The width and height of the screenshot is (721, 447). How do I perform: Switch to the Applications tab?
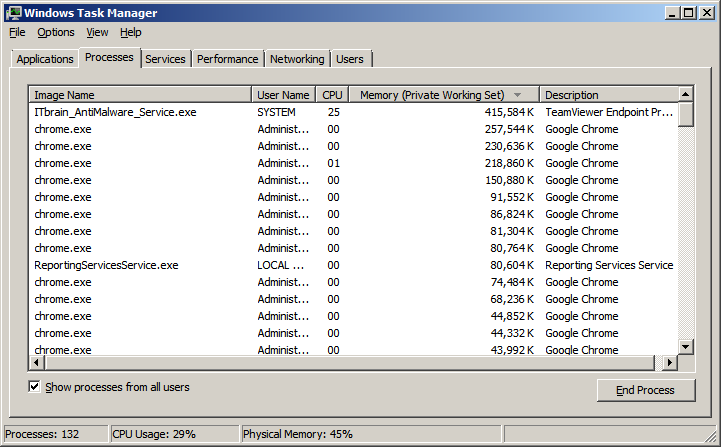(x=45, y=59)
